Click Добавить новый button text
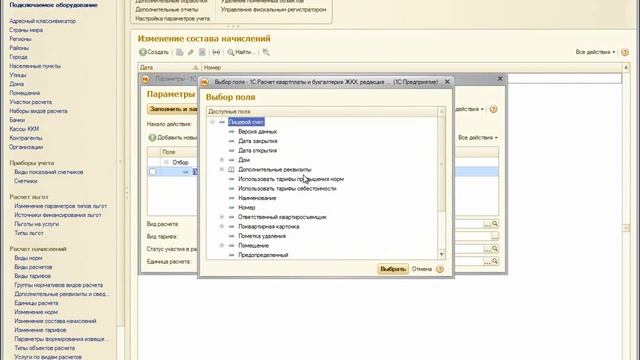Viewport: 640px width, 360px height. [177, 138]
